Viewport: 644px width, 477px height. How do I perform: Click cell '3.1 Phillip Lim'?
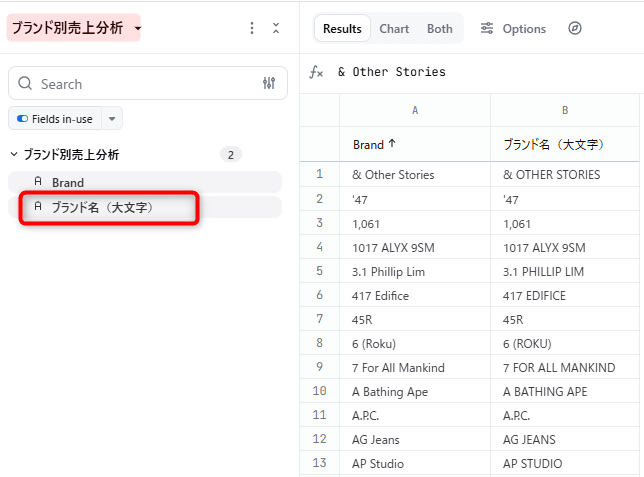pyautogui.click(x=415, y=272)
